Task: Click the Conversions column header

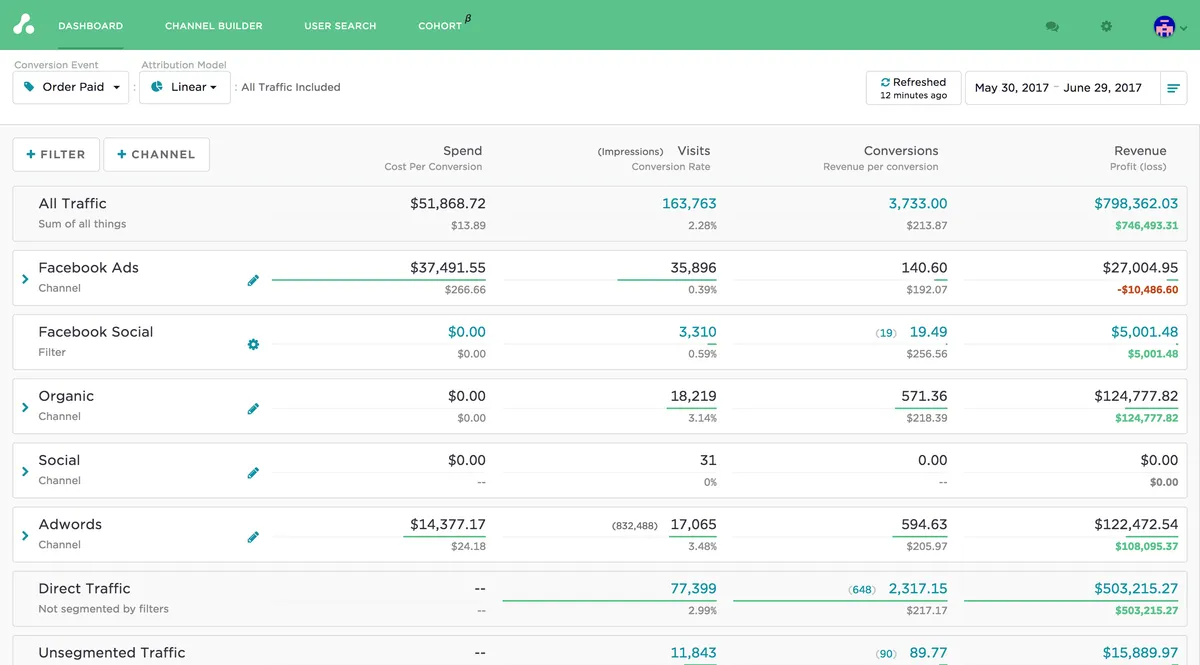Action: click(x=901, y=151)
